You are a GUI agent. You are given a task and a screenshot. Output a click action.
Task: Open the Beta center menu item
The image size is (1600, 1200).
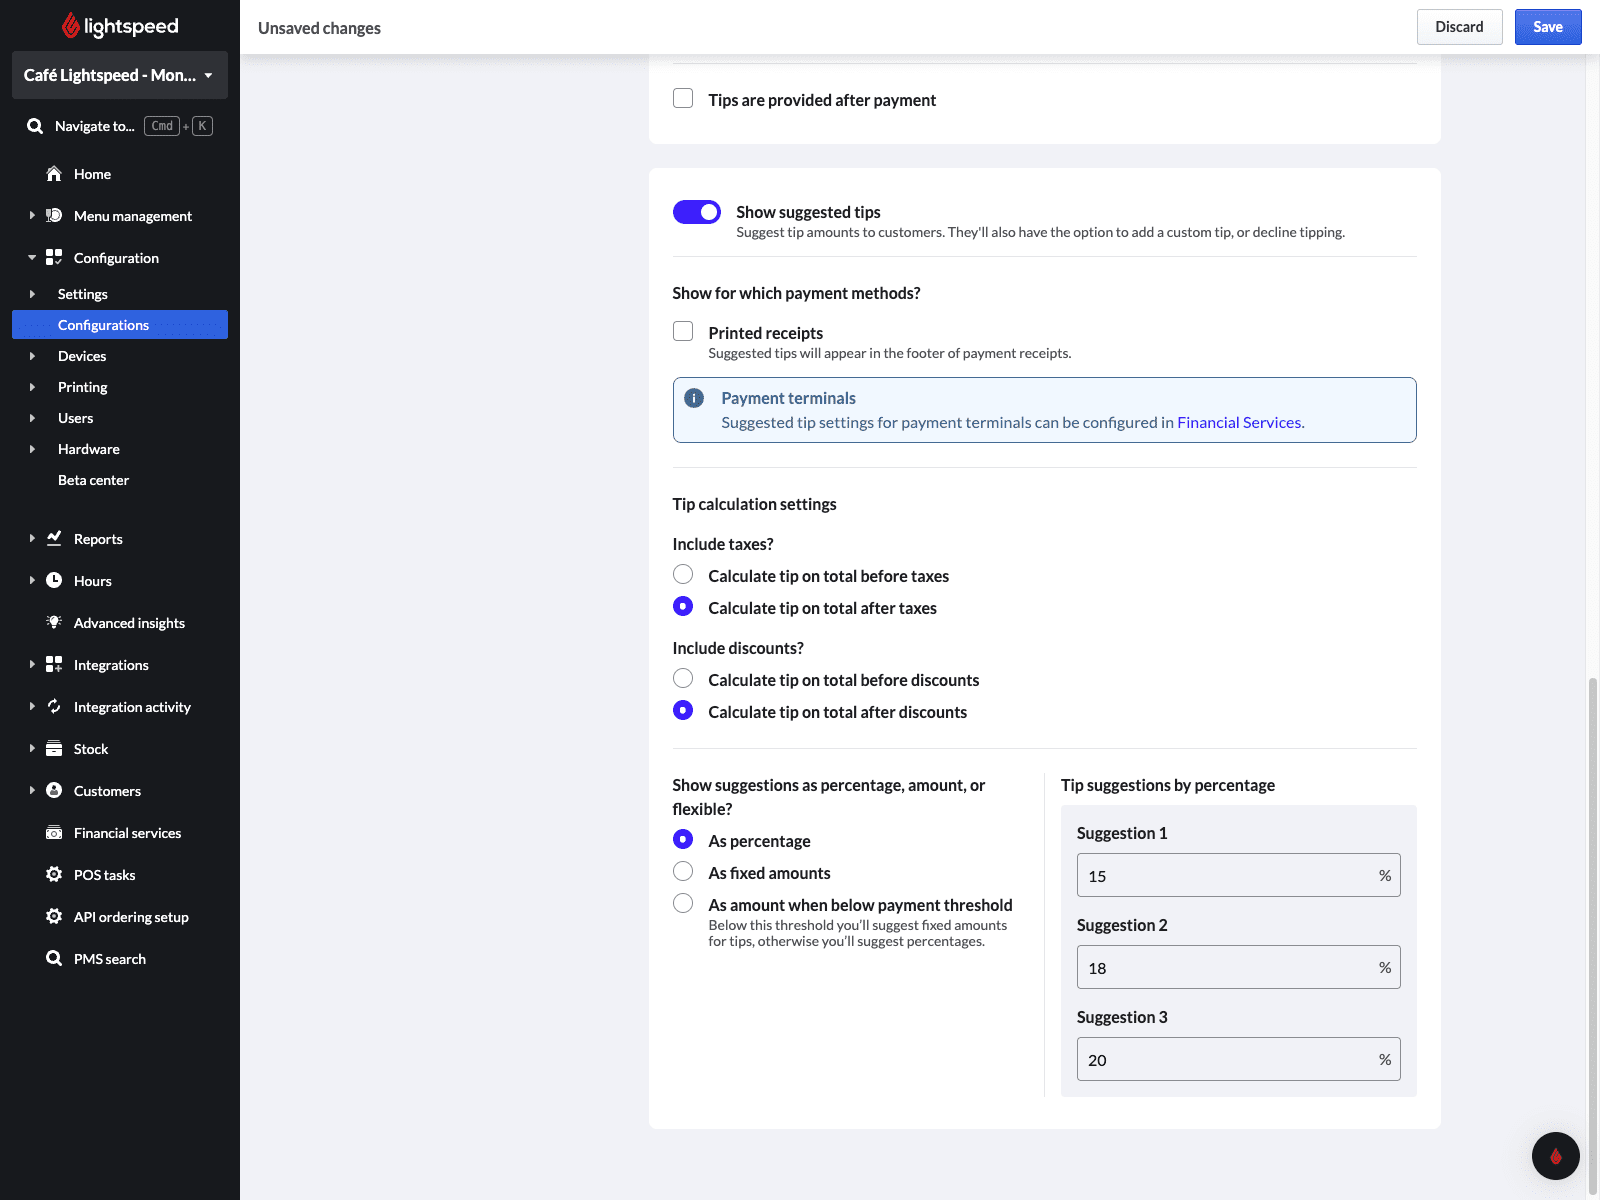[93, 480]
